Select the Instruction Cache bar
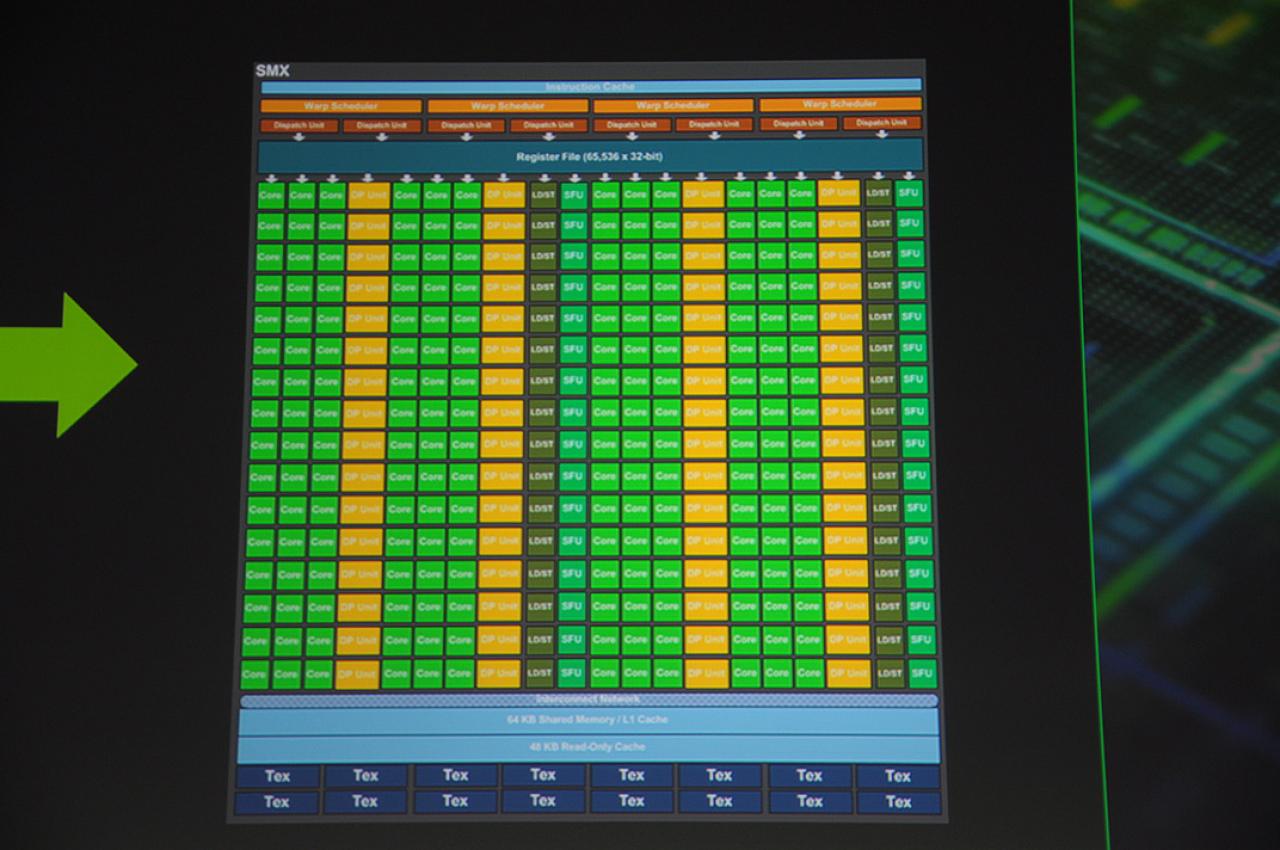 click(x=591, y=86)
